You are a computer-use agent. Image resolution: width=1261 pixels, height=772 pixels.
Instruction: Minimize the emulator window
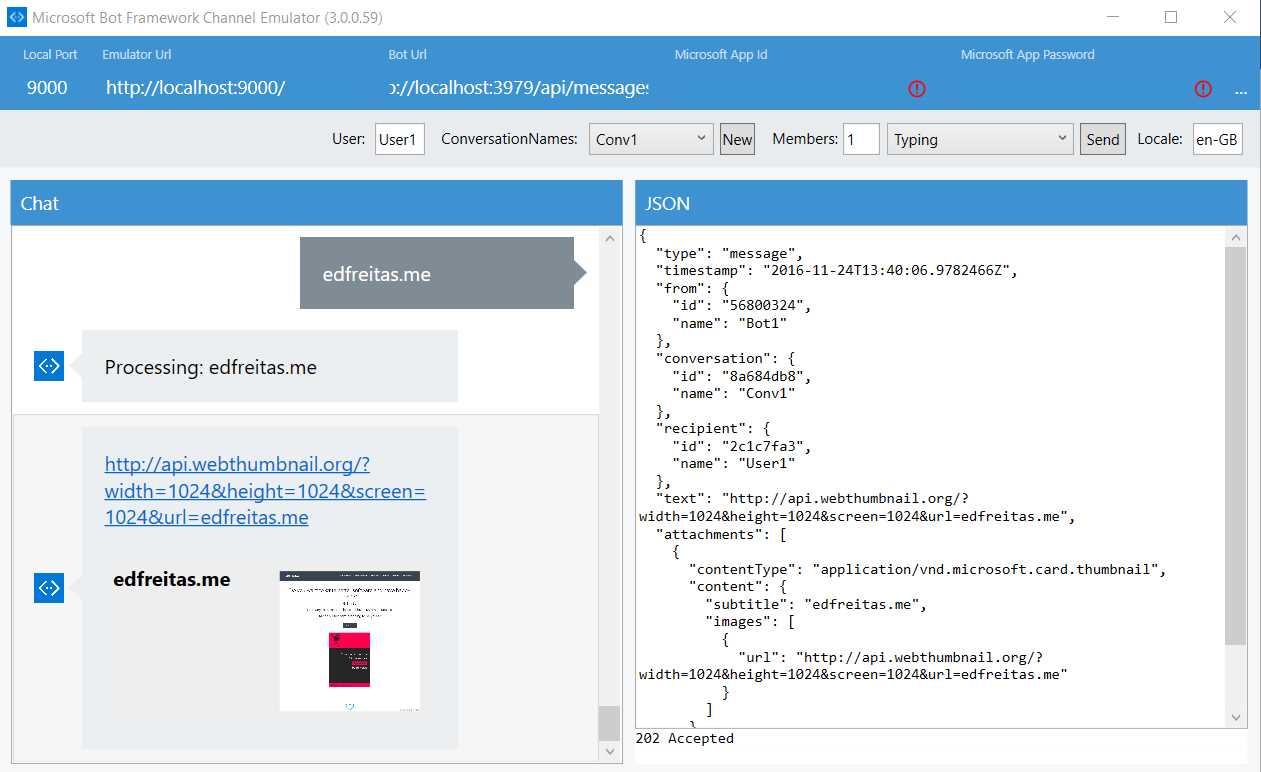click(x=1113, y=17)
